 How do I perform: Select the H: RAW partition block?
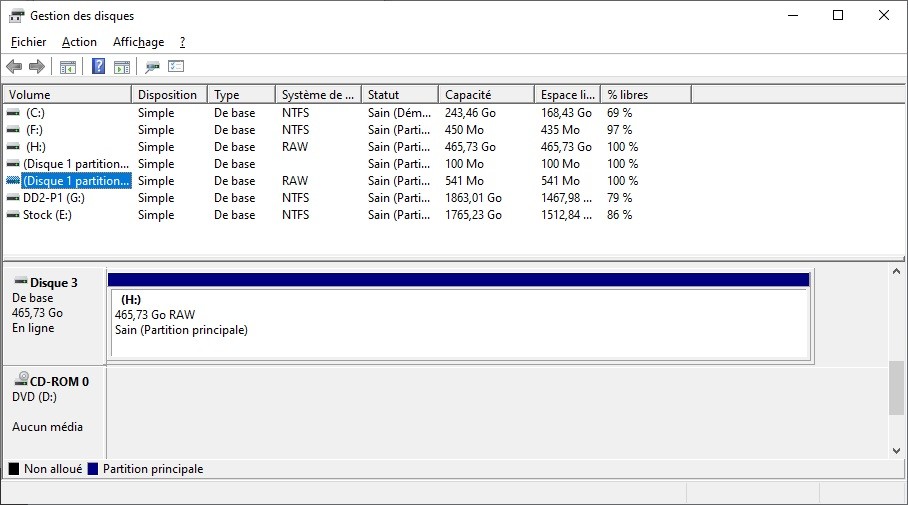(x=458, y=322)
